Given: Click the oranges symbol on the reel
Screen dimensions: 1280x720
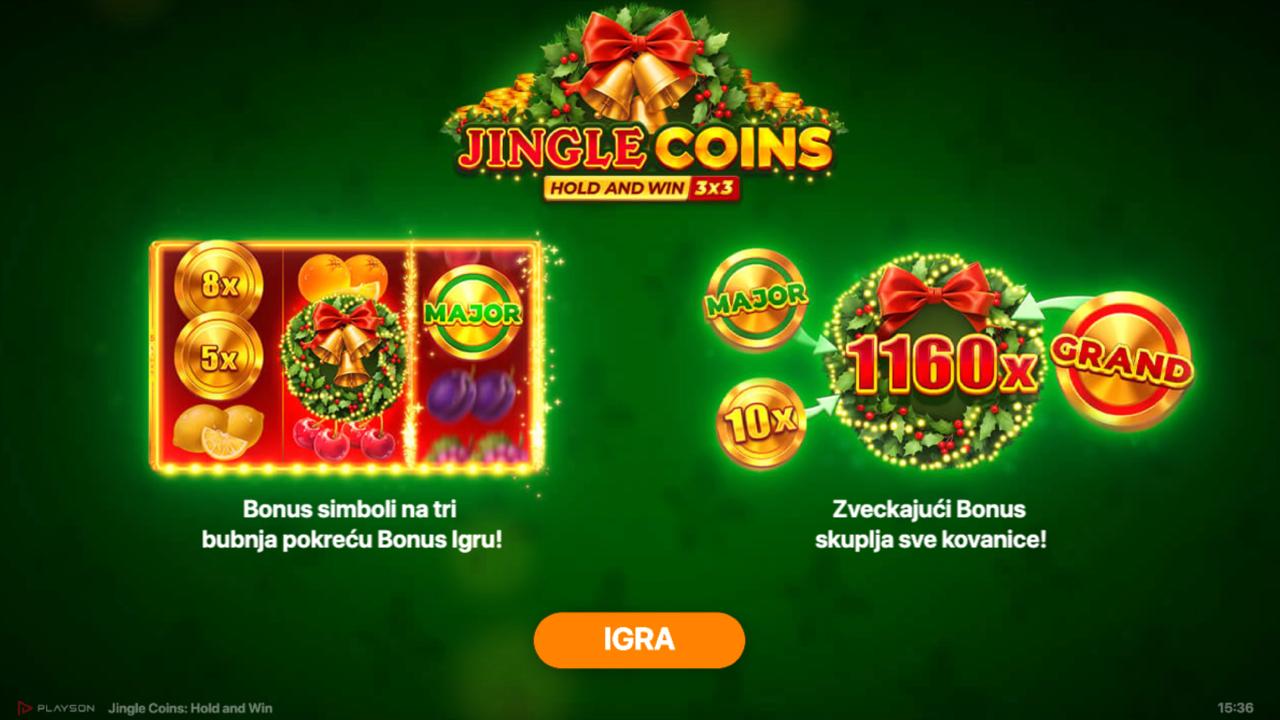Looking at the screenshot, I should click(347, 273).
